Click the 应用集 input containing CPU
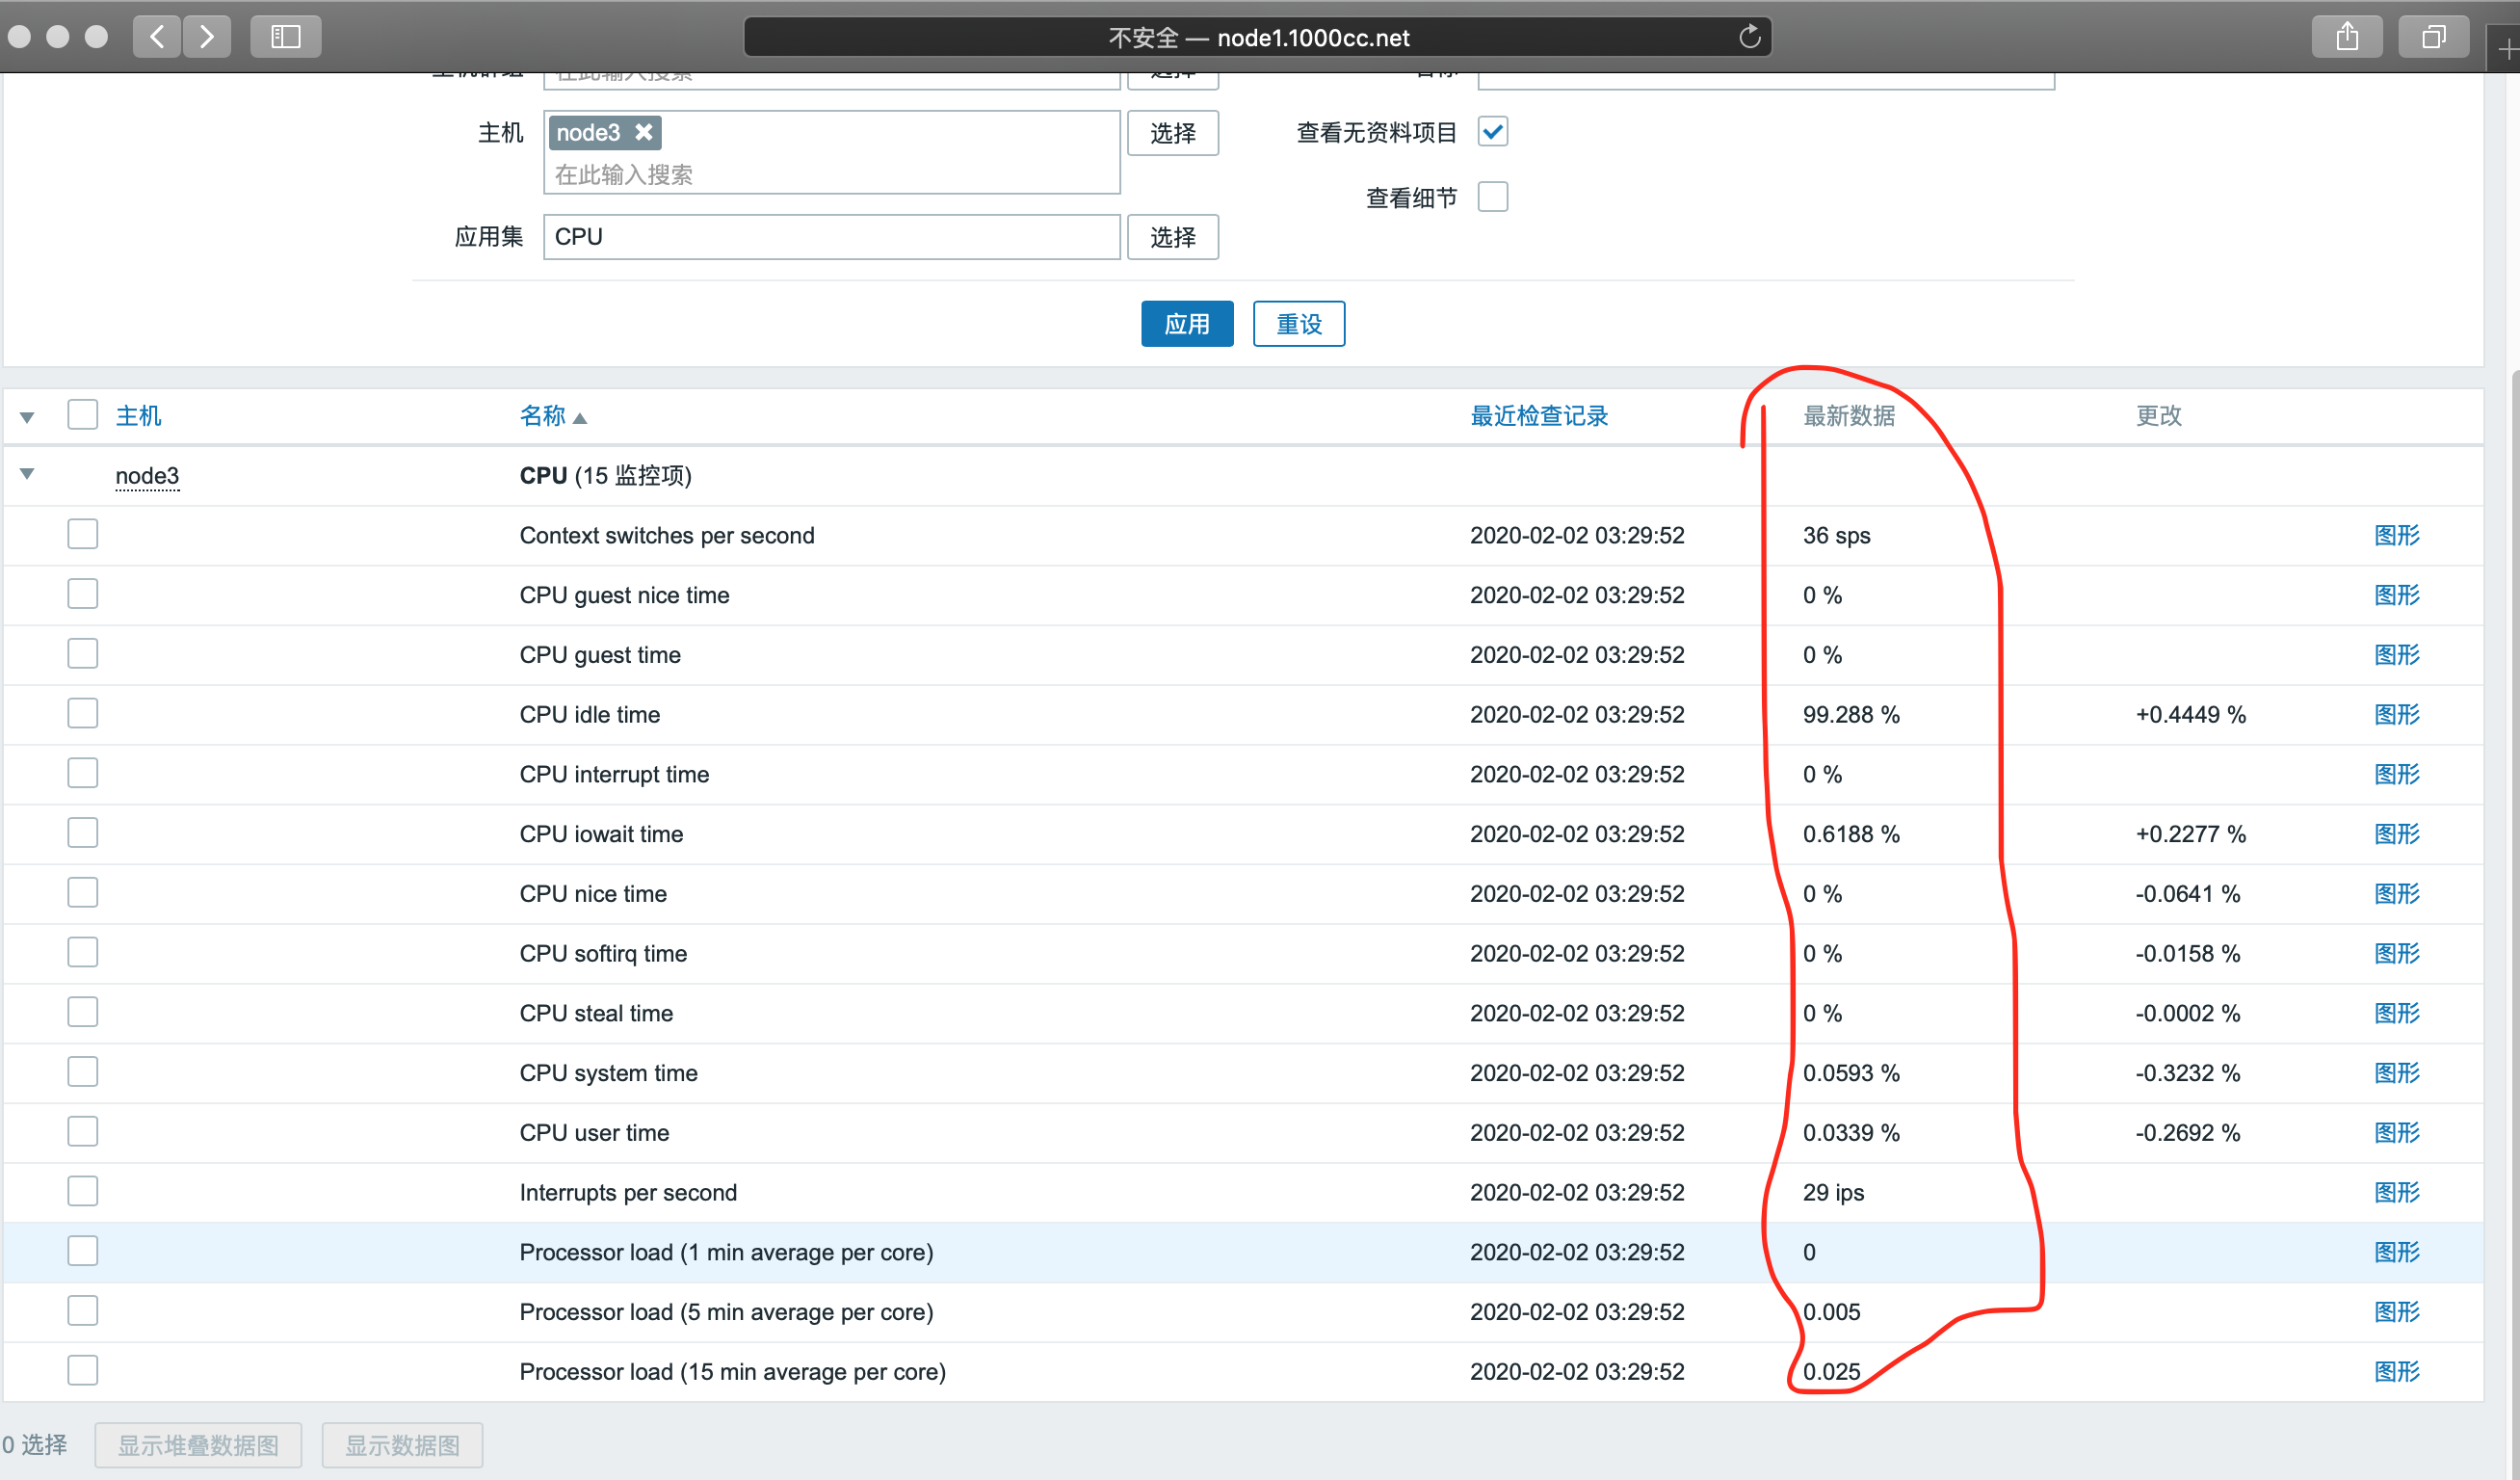This screenshot has width=2520, height=1480. (830, 237)
